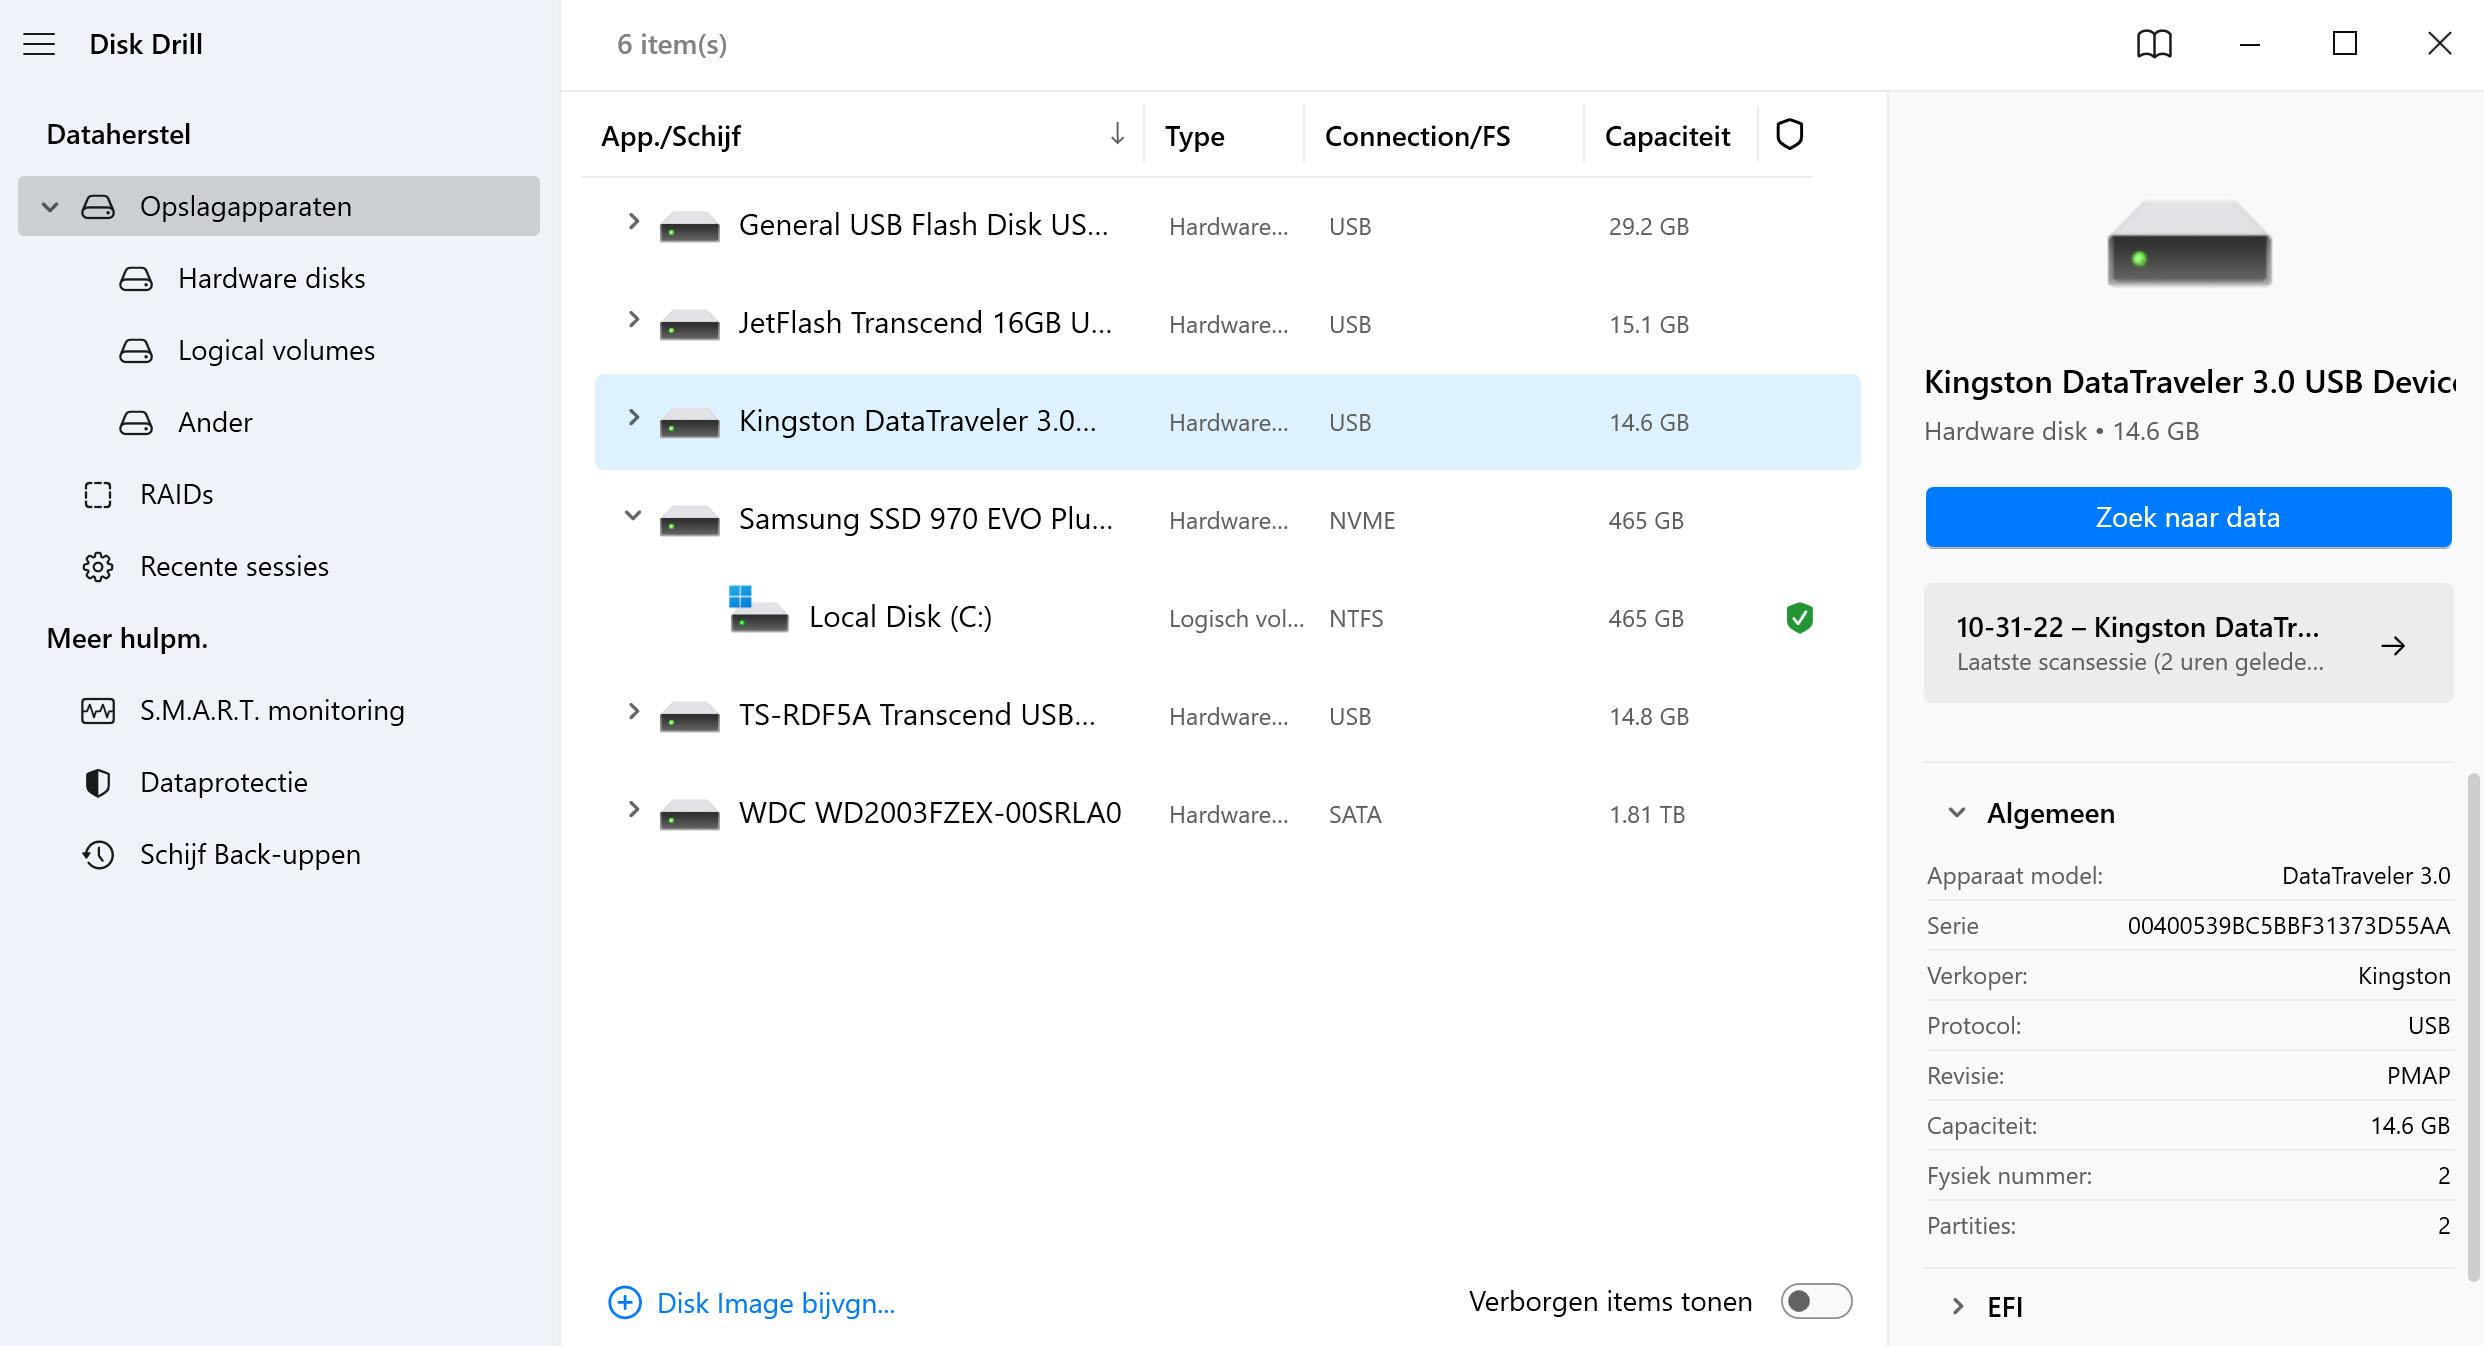Open RAIDs in the sidebar

click(177, 495)
